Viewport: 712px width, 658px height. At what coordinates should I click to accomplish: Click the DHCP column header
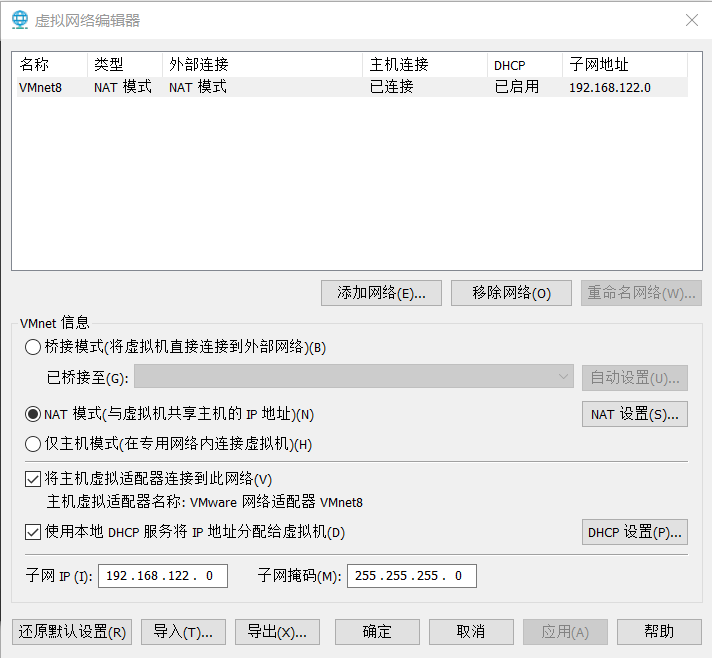click(524, 65)
